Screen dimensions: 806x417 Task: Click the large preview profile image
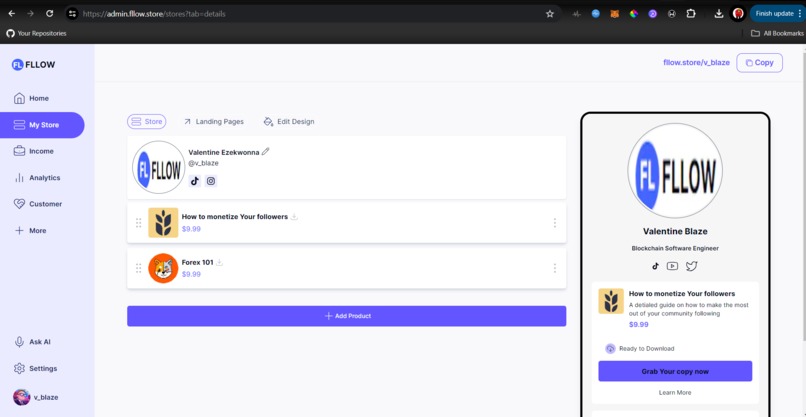(675, 171)
